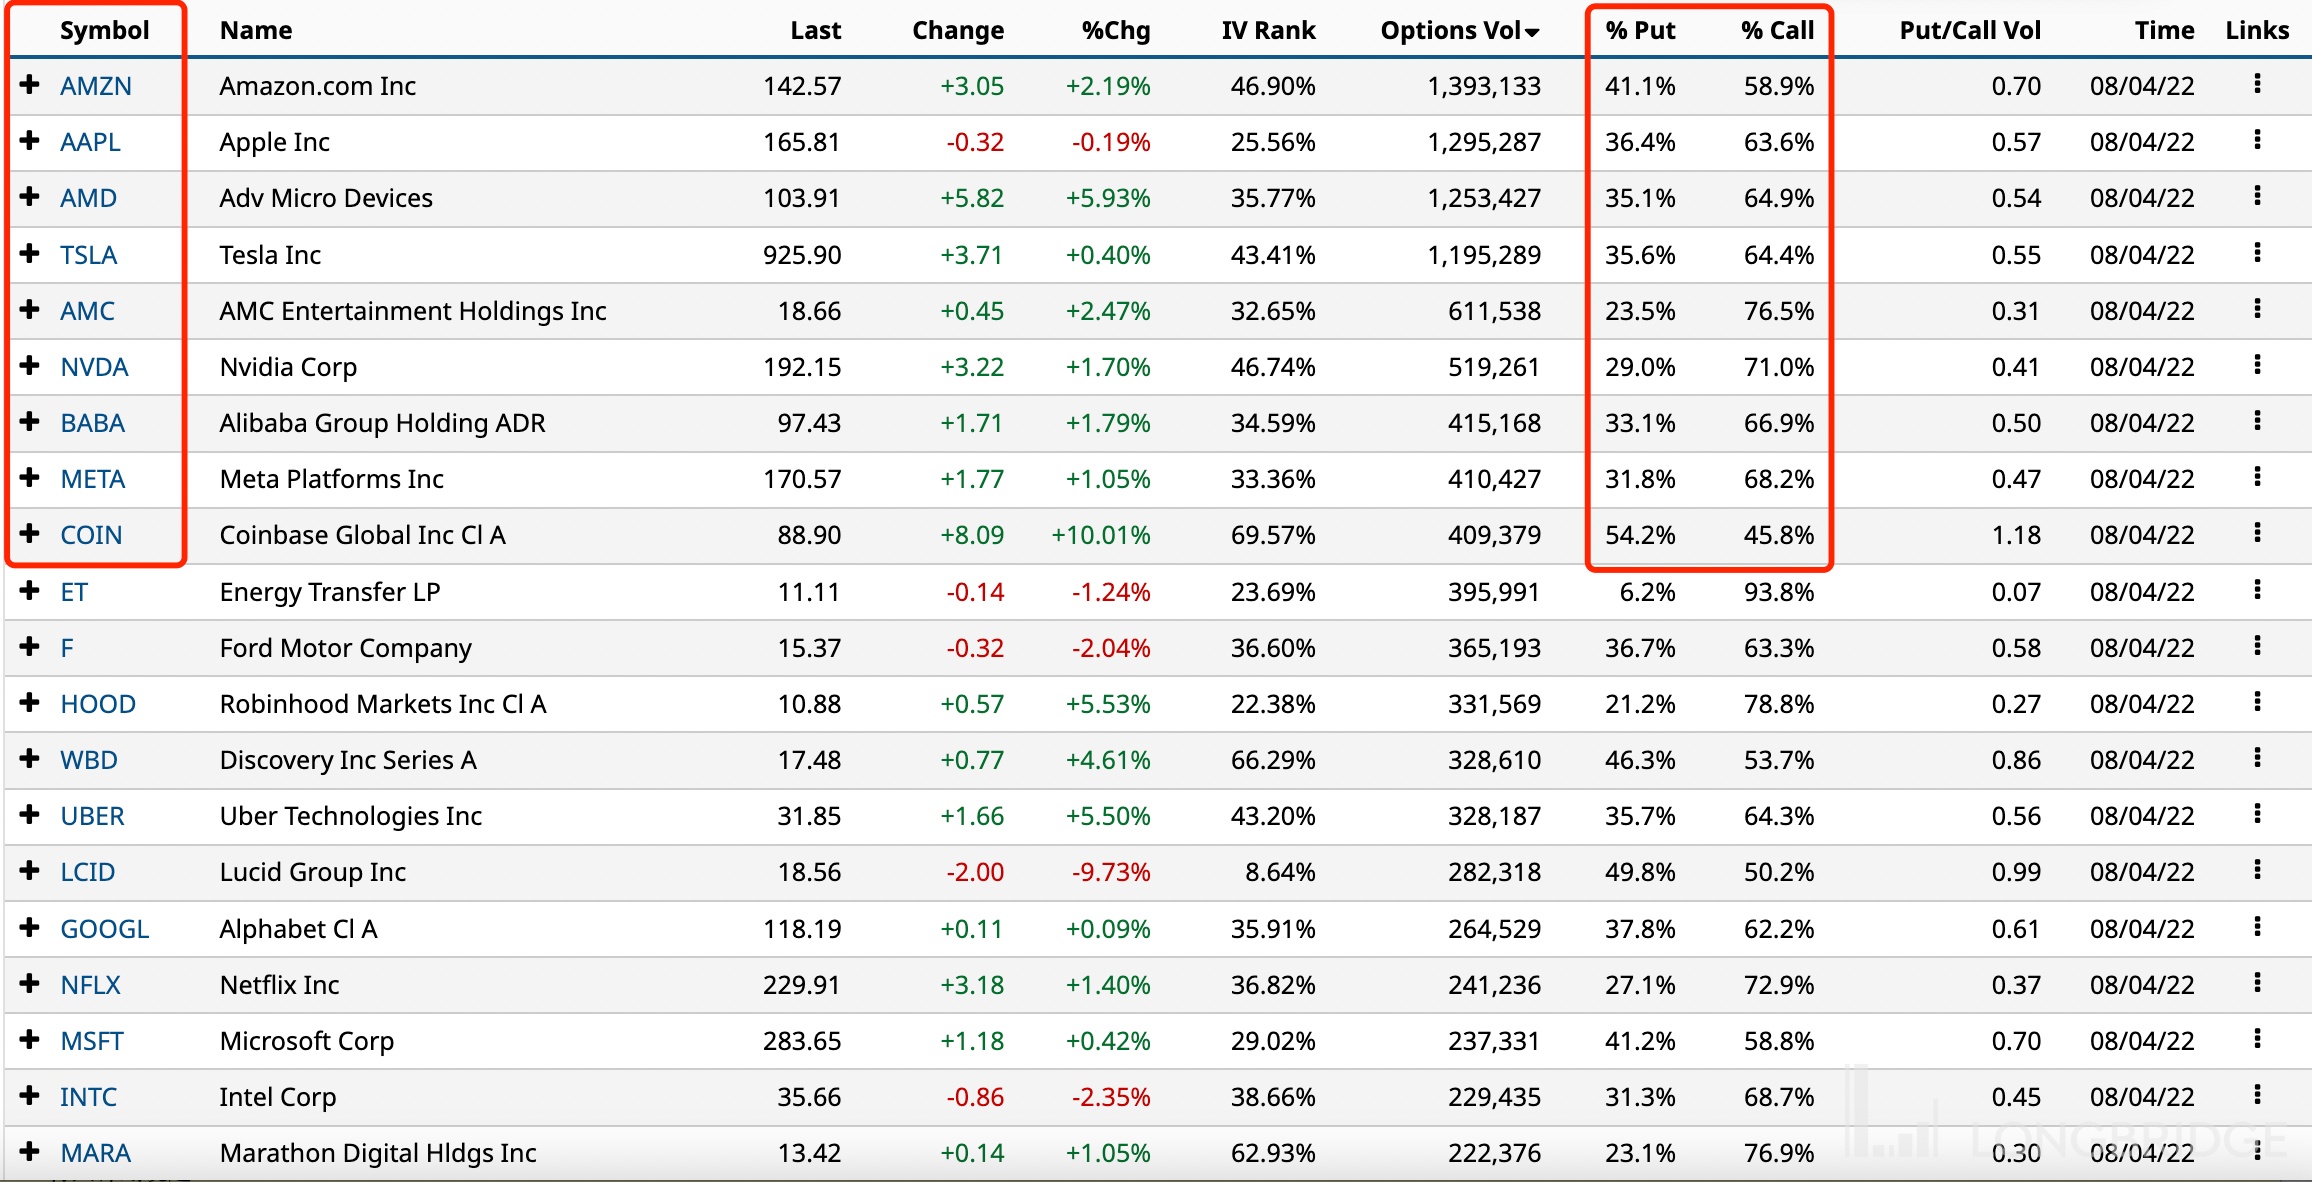Image resolution: width=2312 pixels, height=1182 pixels.
Task: Open the links menu for WBD row
Action: click(x=2257, y=758)
